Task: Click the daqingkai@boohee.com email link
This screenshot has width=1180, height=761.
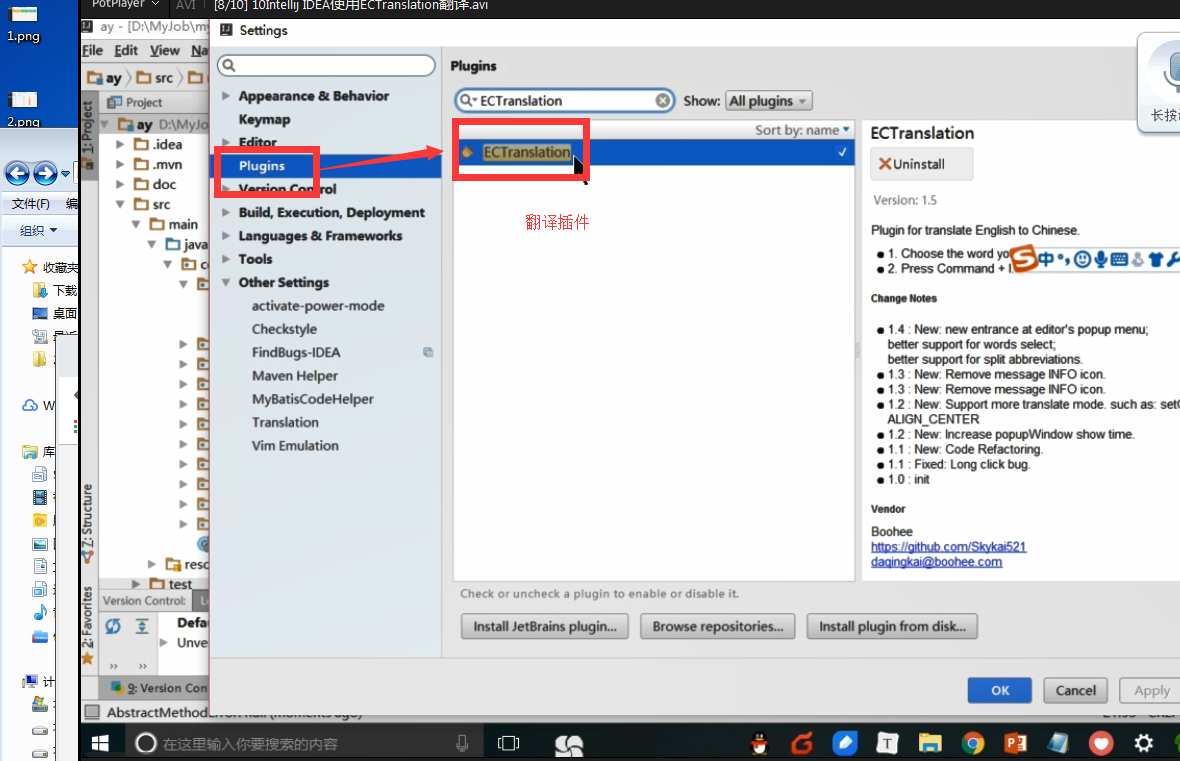Action: [936, 562]
